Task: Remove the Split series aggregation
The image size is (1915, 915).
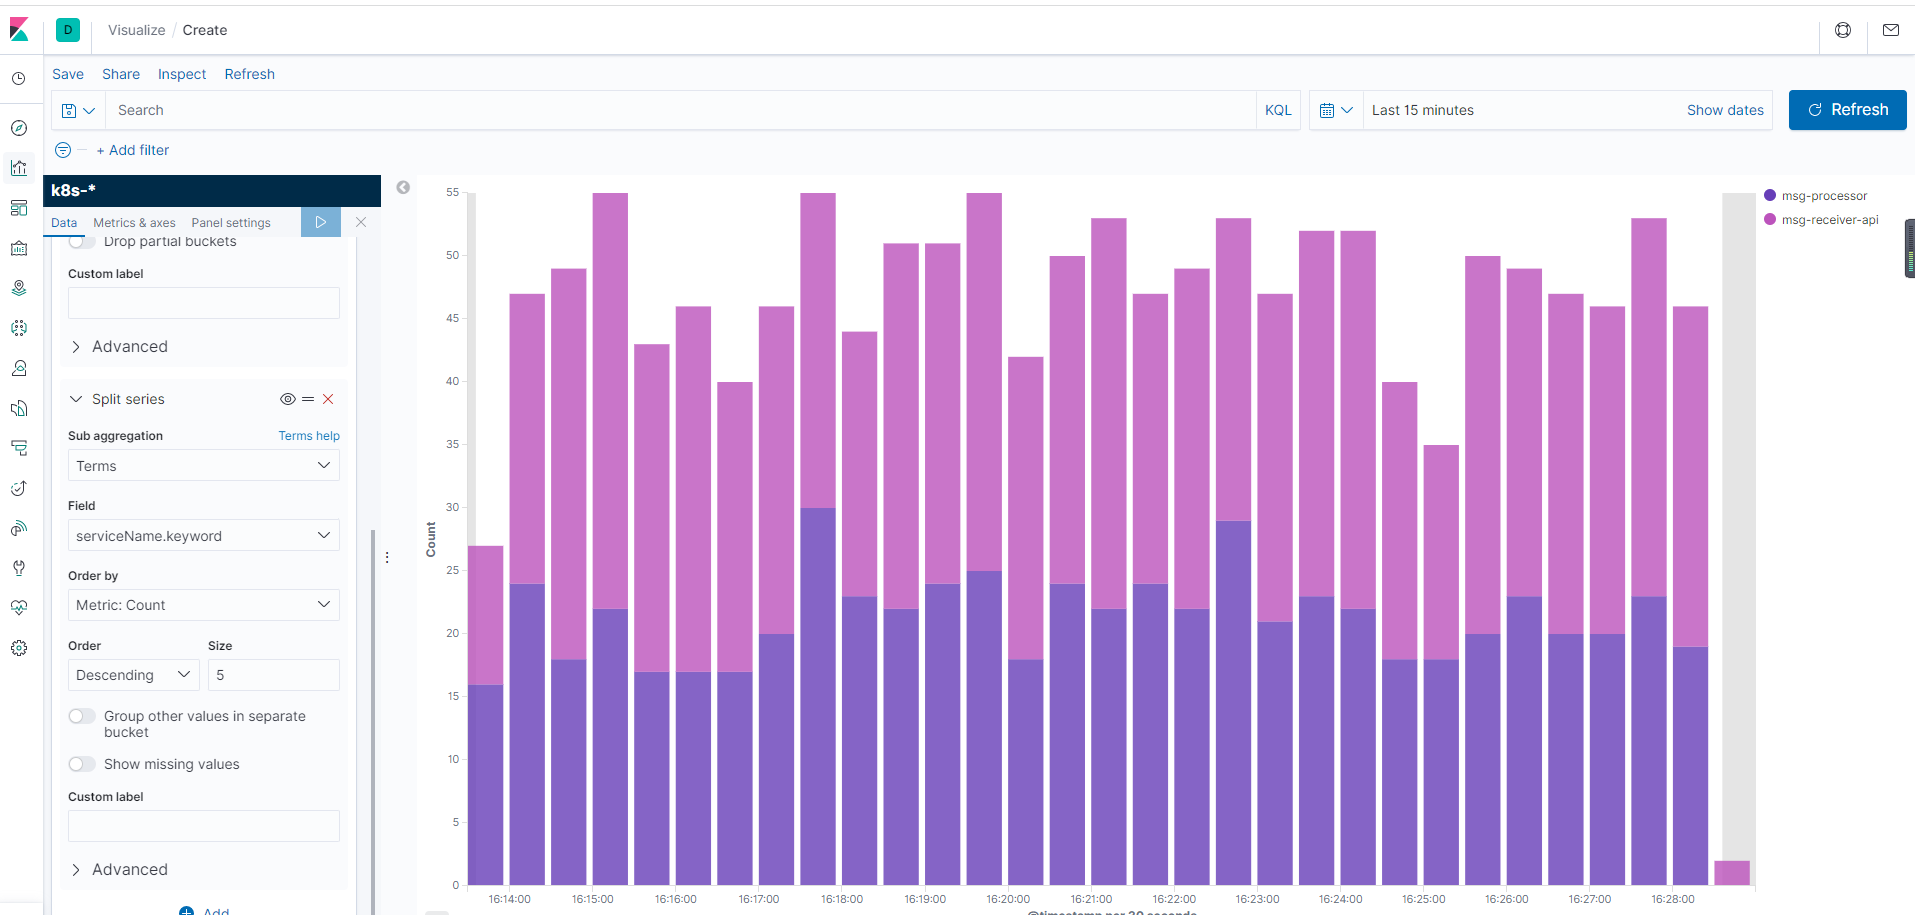Action: point(328,399)
